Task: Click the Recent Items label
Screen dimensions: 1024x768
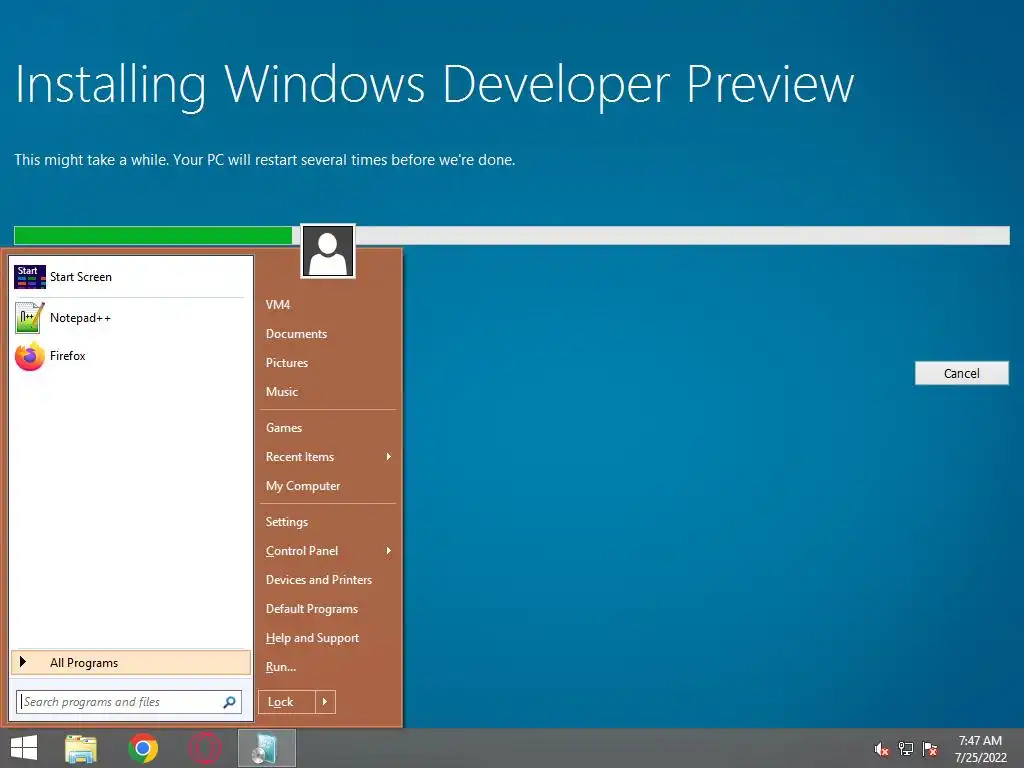Action: click(300, 456)
